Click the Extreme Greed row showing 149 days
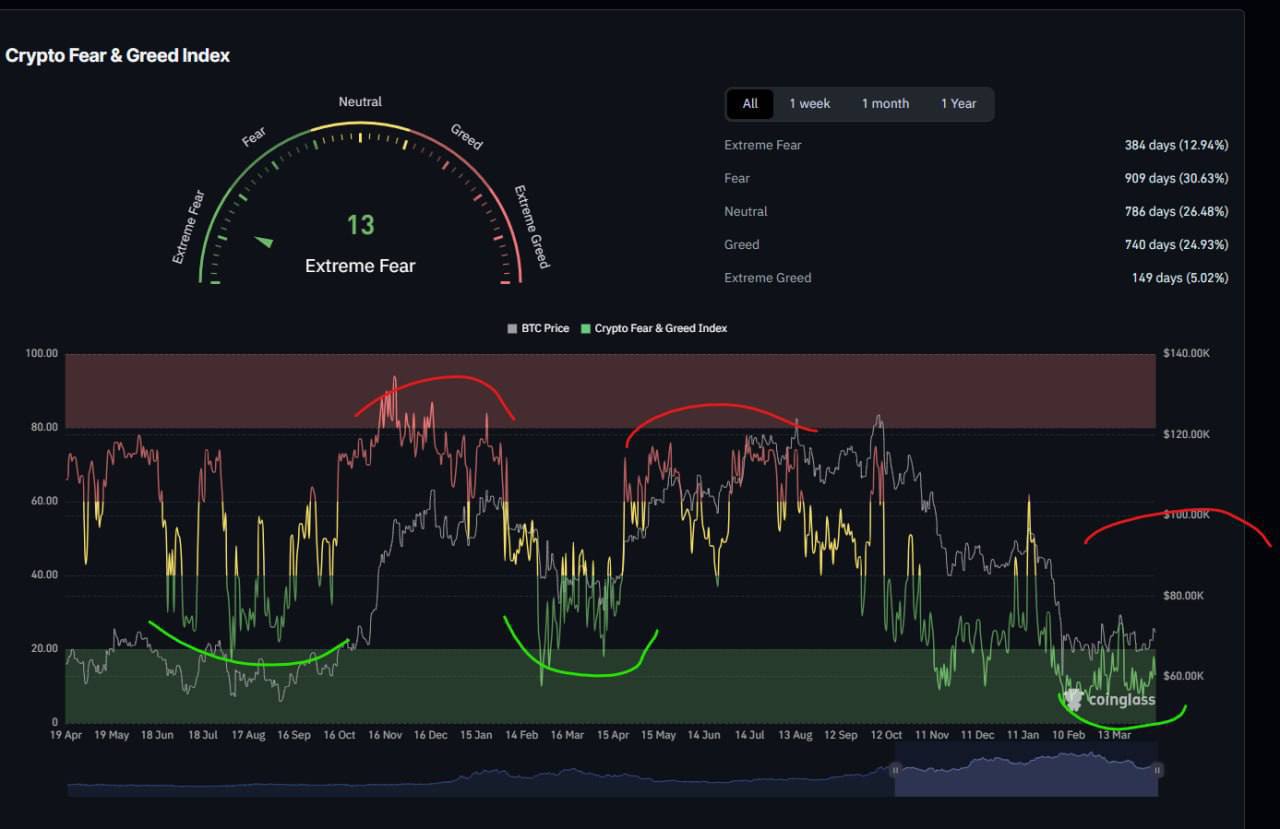1280x829 pixels. point(975,277)
